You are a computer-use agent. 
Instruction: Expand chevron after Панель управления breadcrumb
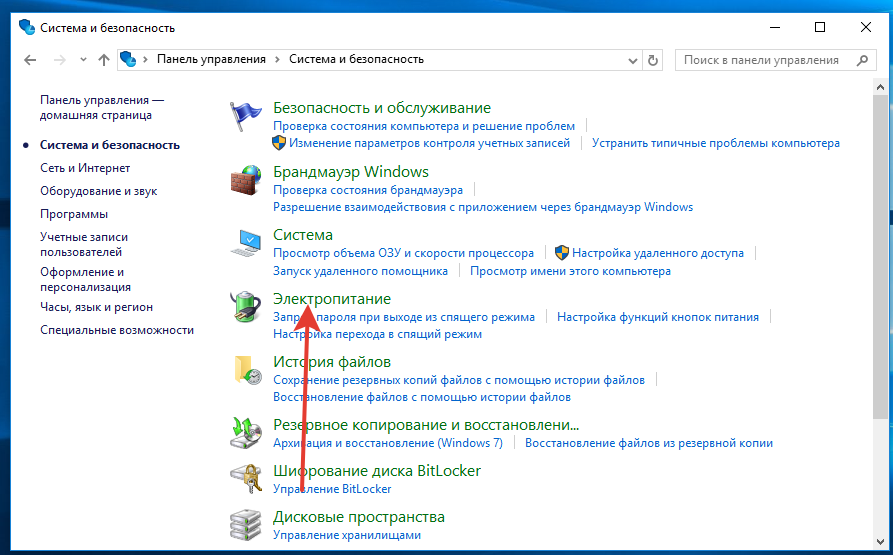[x=277, y=59]
